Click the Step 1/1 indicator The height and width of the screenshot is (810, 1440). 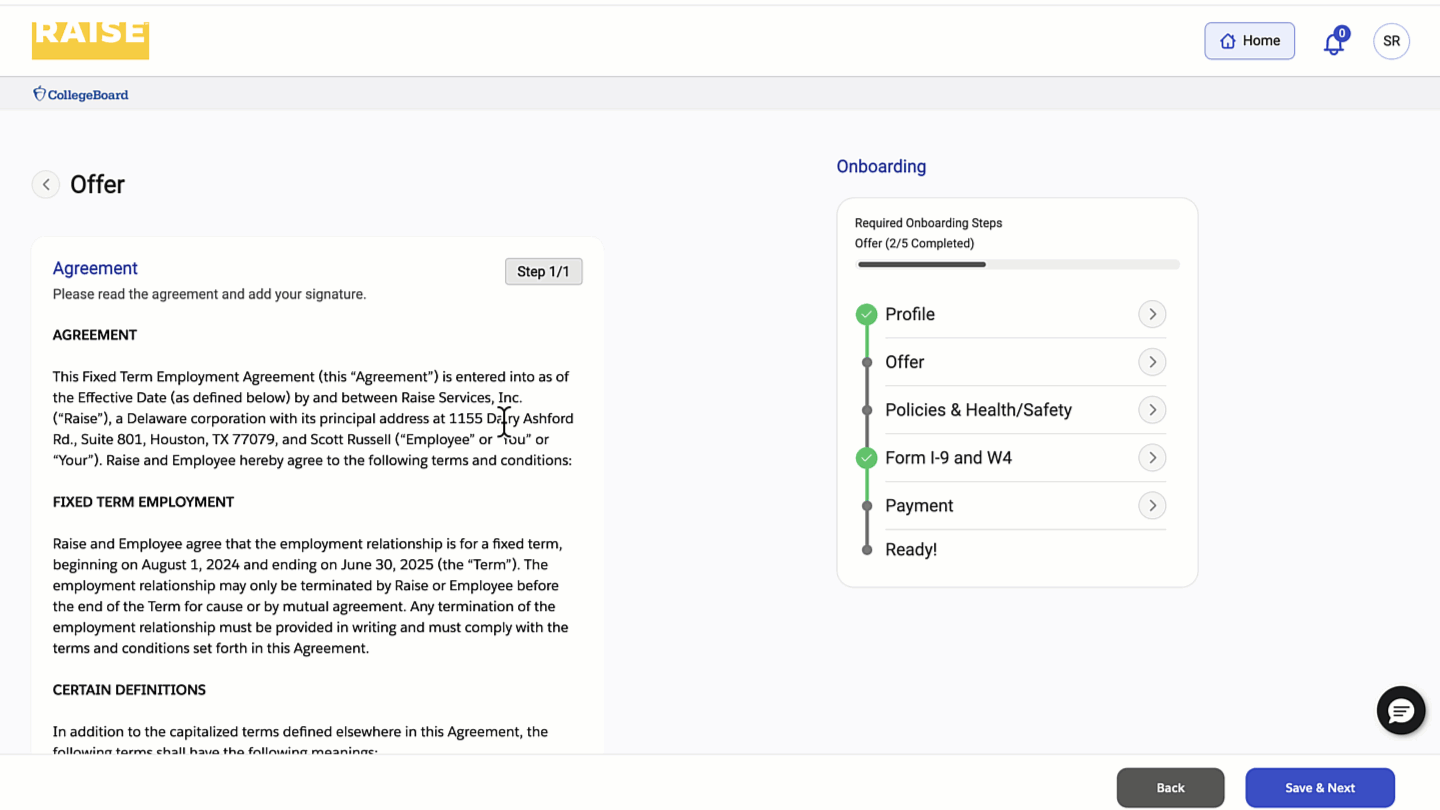coord(543,272)
